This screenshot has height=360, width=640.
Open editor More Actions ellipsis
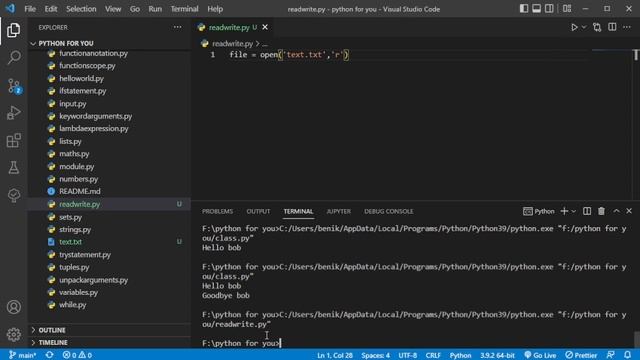627,27
